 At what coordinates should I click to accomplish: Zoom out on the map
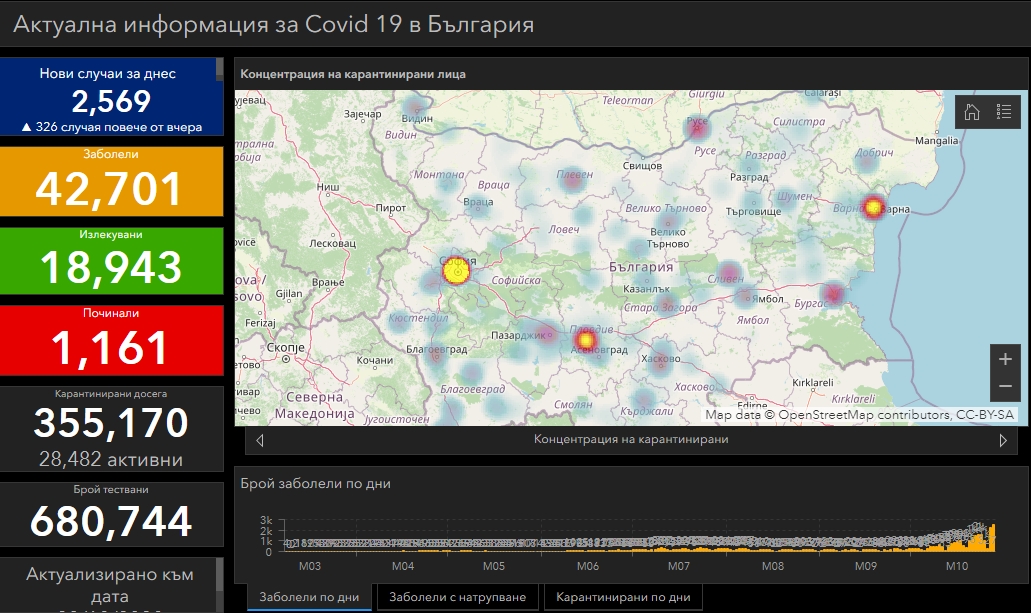click(x=1005, y=386)
